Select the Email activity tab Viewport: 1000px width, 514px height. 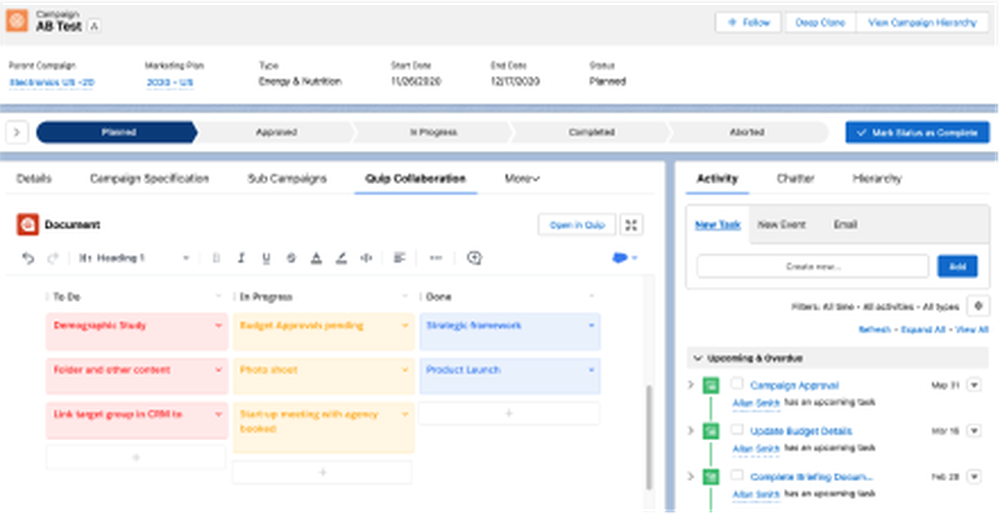[845, 224]
